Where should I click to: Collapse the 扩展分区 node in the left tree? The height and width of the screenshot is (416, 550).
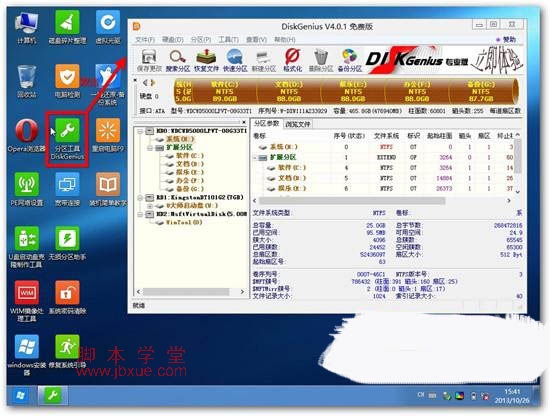pos(150,148)
